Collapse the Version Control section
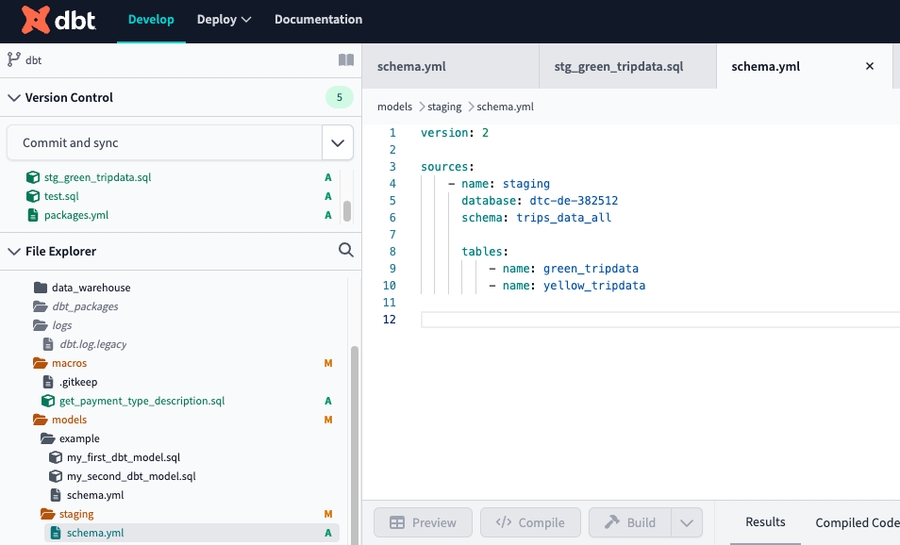Screen dimensions: 900x545 pyautogui.click(x=14, y=98)
